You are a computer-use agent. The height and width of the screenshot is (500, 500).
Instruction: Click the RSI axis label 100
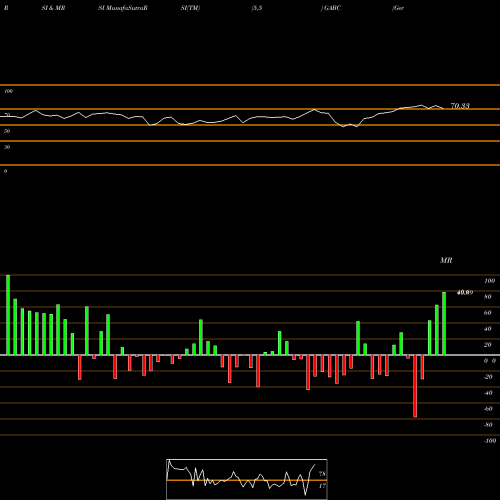(x=8, y=91)
